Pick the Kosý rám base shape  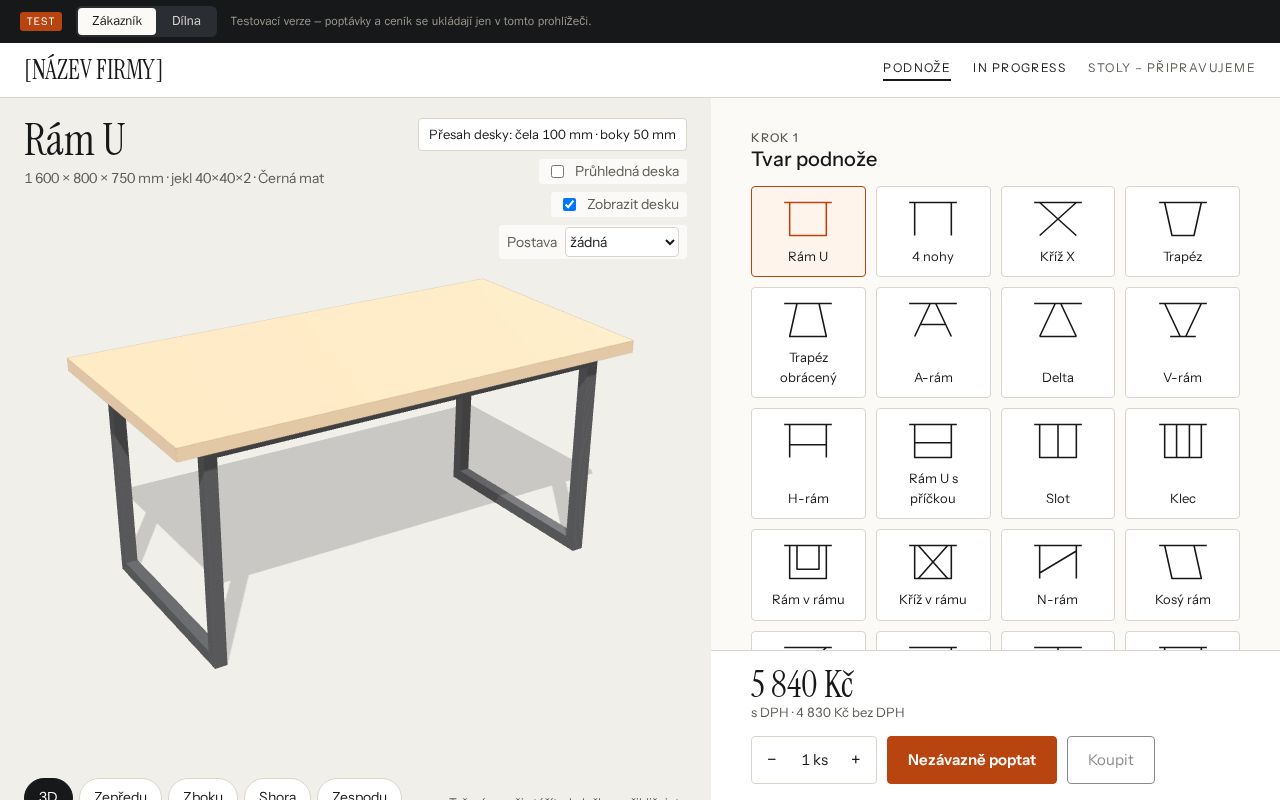click(x=1182, y=575)
